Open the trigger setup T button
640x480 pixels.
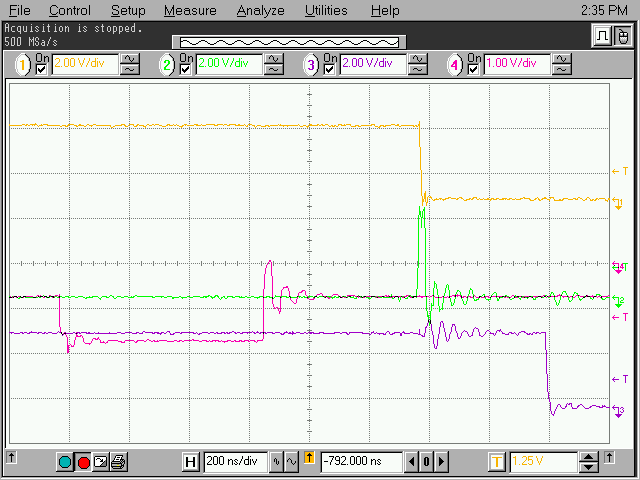497,462
